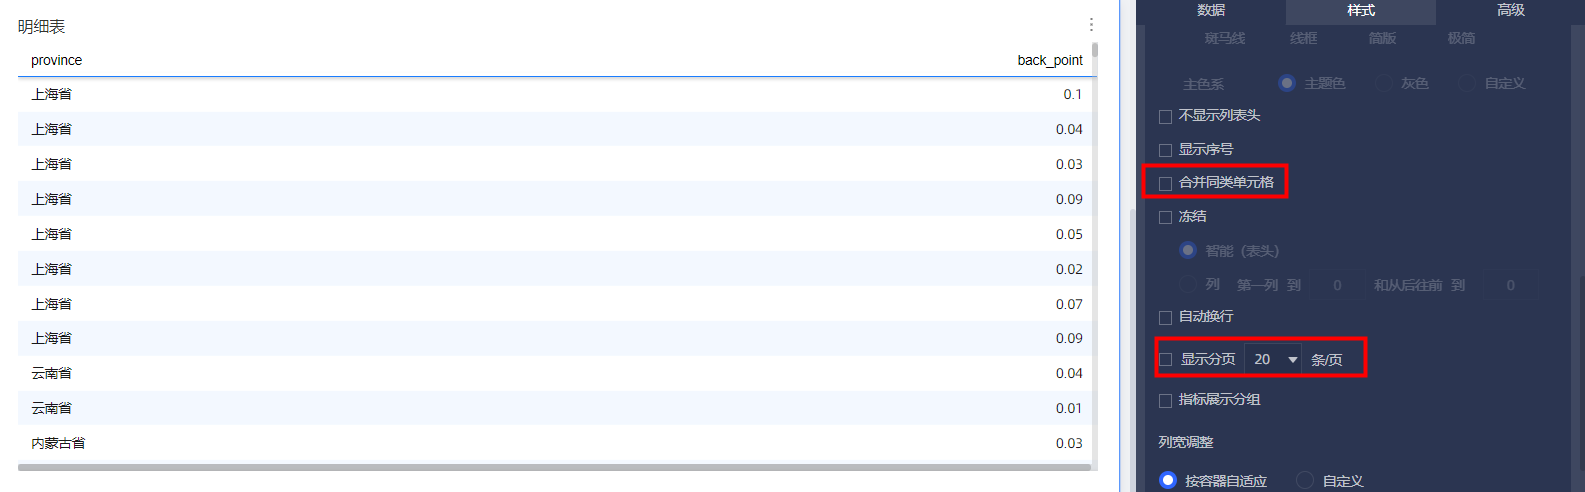Click the 内蒙古省 table cell
1585x492 pixels.
58,443
